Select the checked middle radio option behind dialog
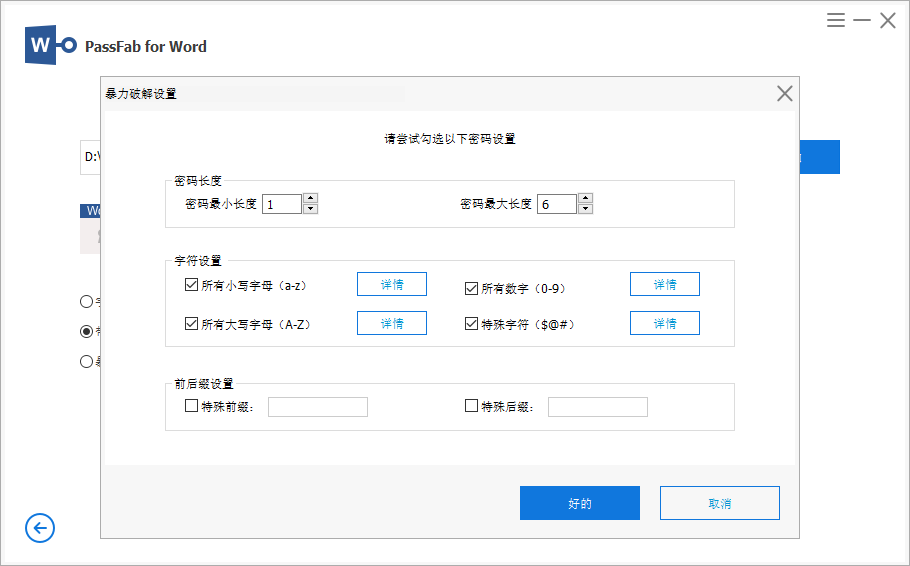Image resolution: width=910 pixels, height=566 pixels. pyautogui.click(x=86, y=331)
